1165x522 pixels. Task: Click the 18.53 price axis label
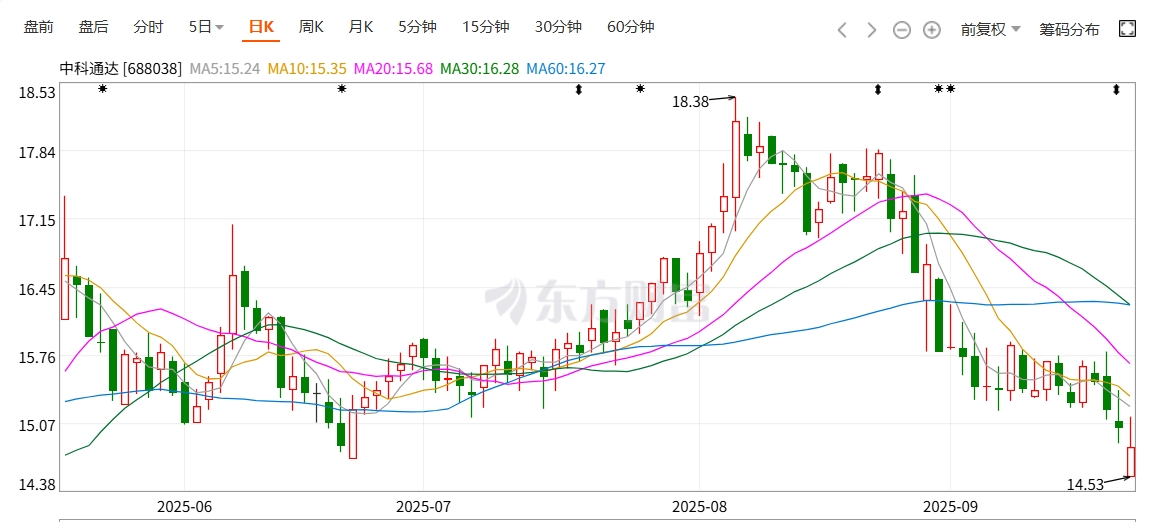click(37, 93)
